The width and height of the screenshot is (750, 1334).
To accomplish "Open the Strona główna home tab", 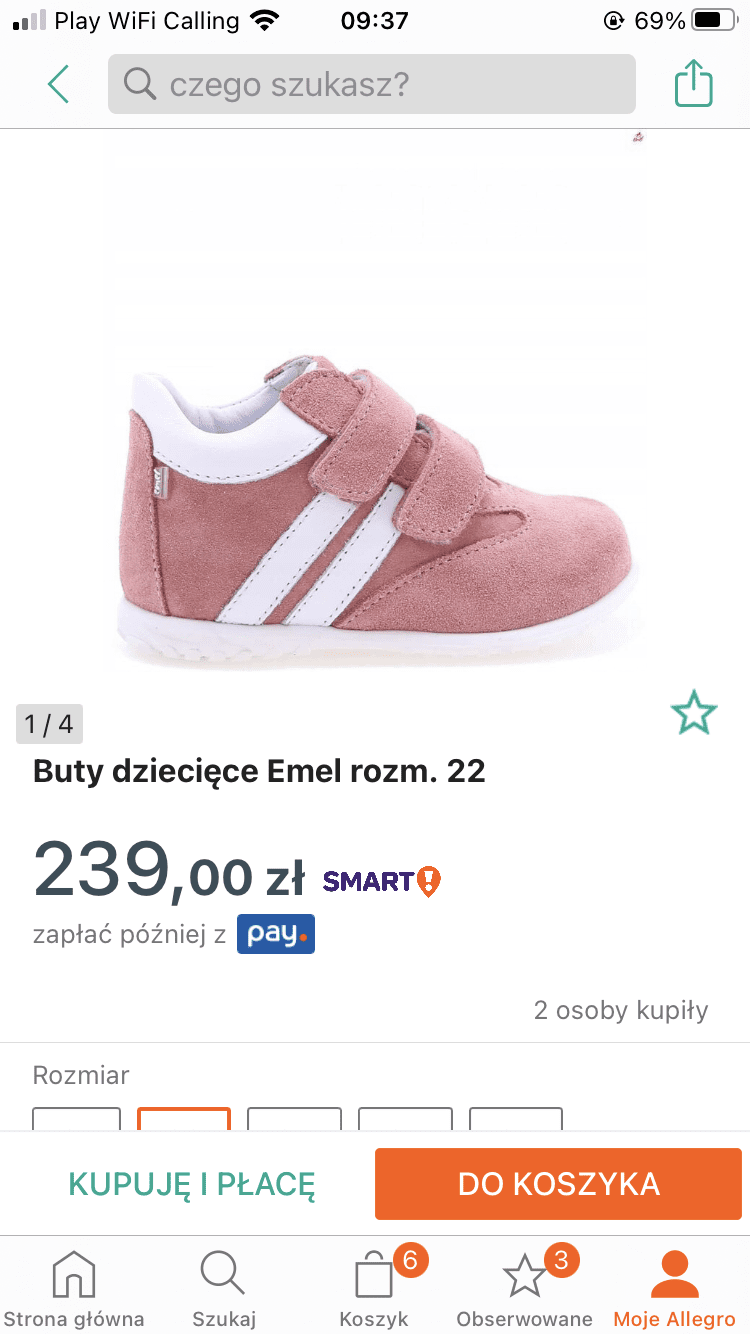I will [x=74, y=1290].
